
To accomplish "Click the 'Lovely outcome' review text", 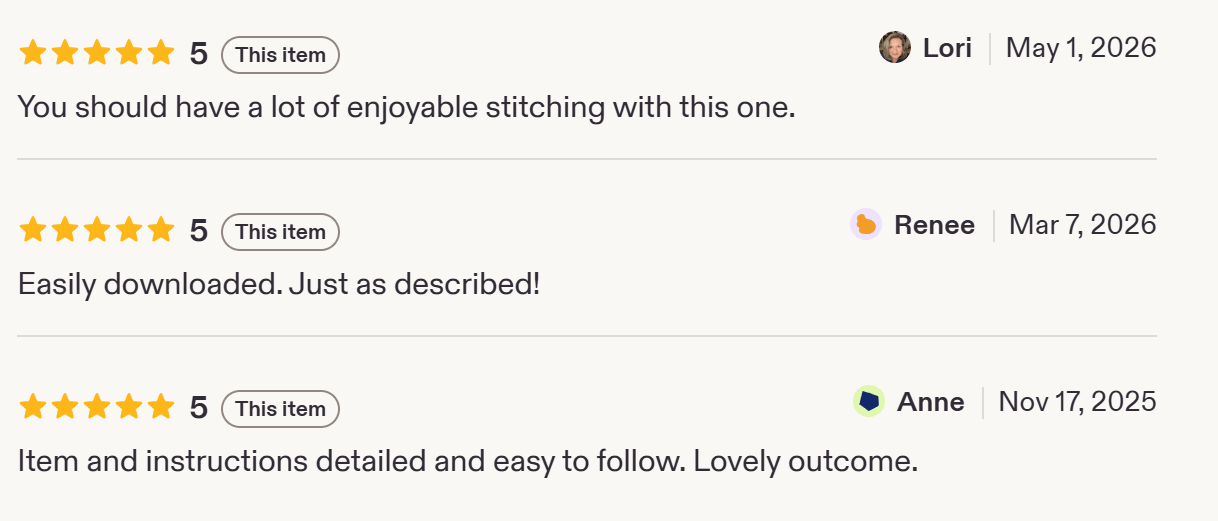I will click(805, 462).
